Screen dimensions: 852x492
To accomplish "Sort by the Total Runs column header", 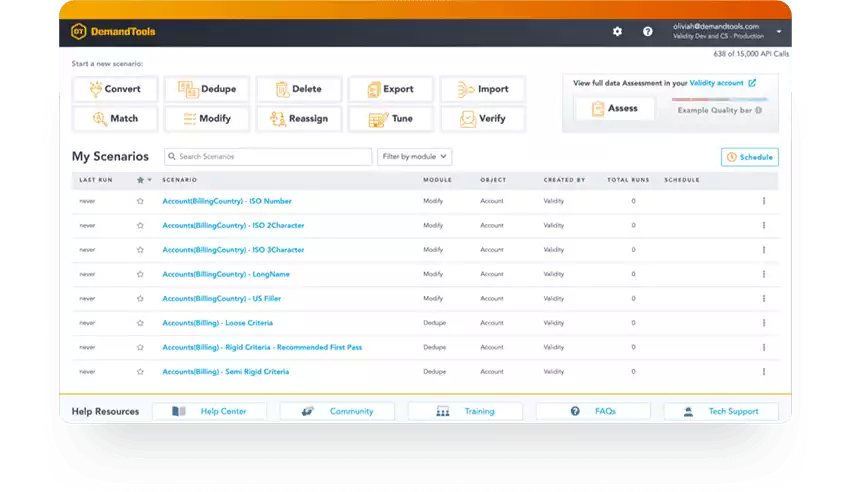I will coord(628,180).
